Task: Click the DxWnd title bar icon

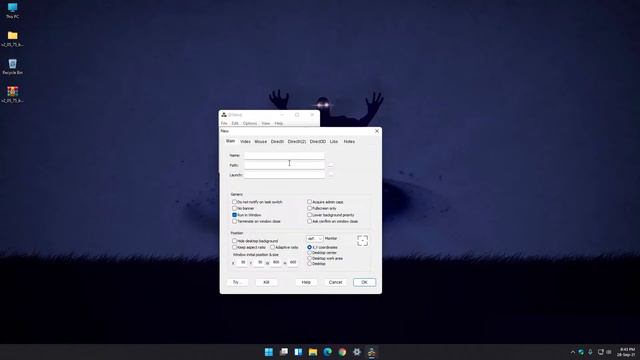Action: pyautogui.click(x=224, y=115)
